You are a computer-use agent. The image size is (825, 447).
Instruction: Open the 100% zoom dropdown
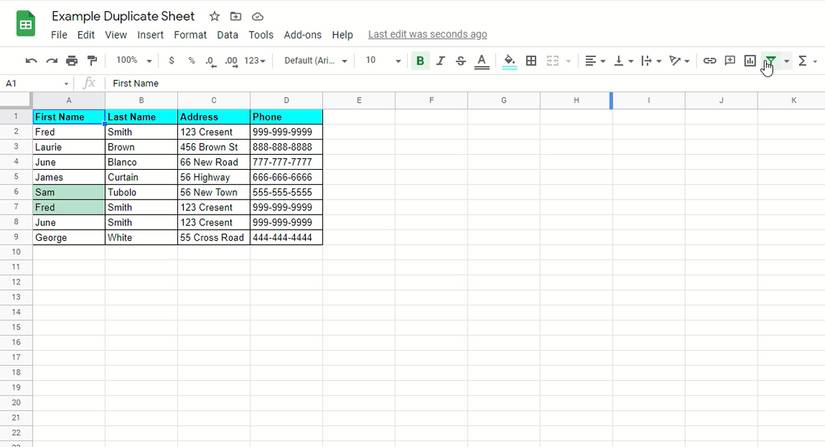pyautogui.click(x=134, y=61)
